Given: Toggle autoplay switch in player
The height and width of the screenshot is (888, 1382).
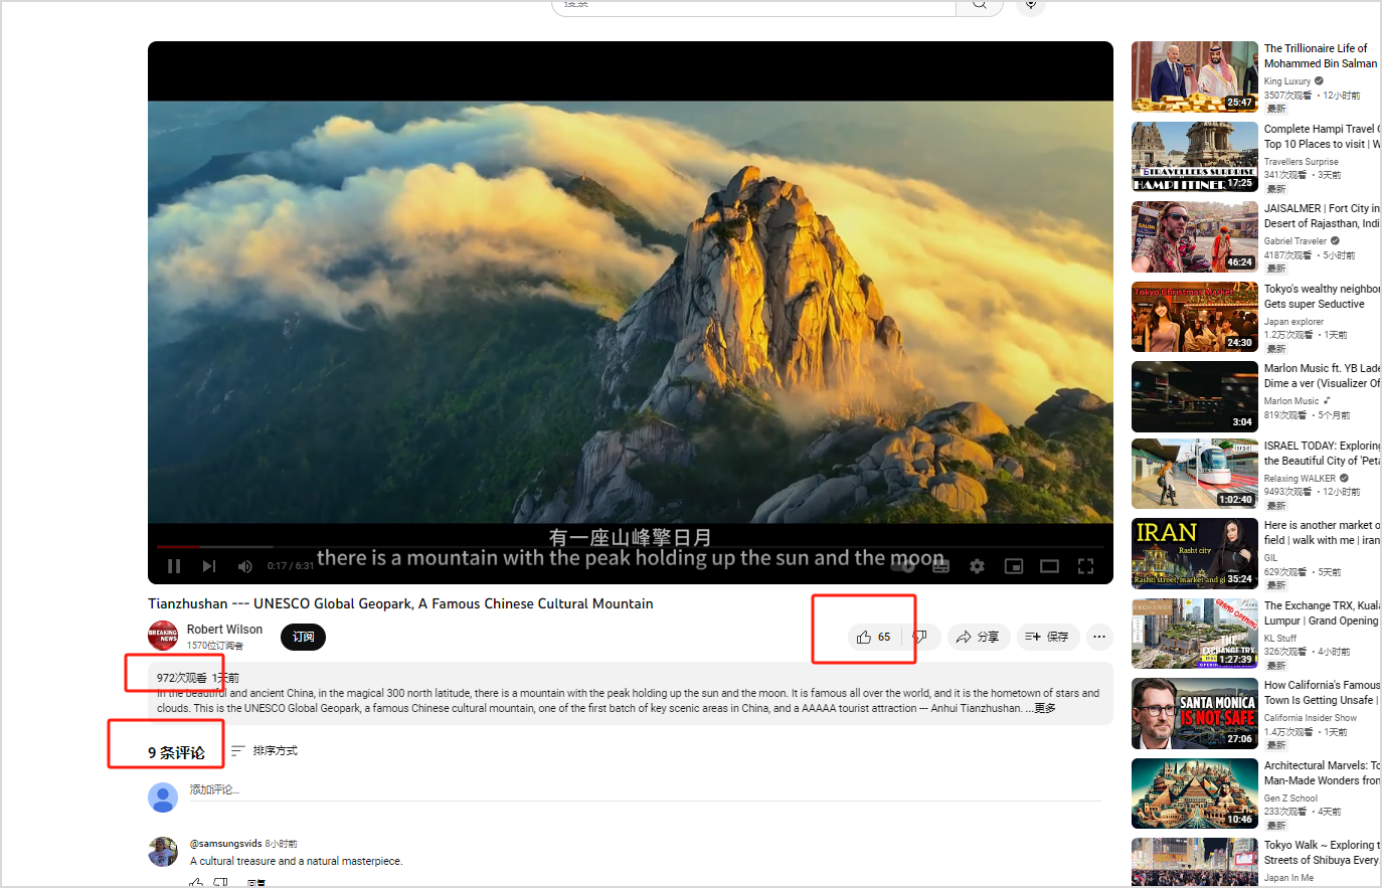Looking at the screenshot, I should coord(904,566).
